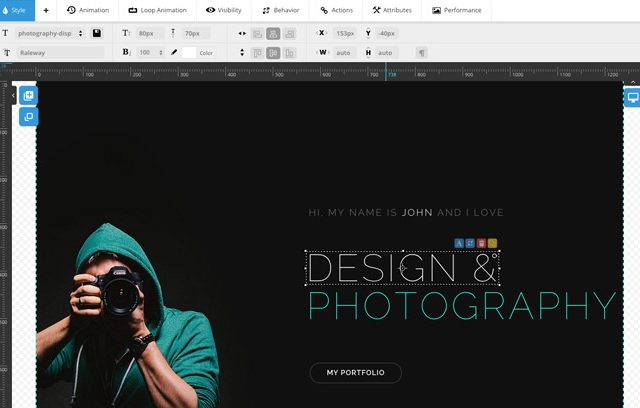Select vertical middle alignment option
The height and width of the screenshot is (408, 640).
[273, 52]
